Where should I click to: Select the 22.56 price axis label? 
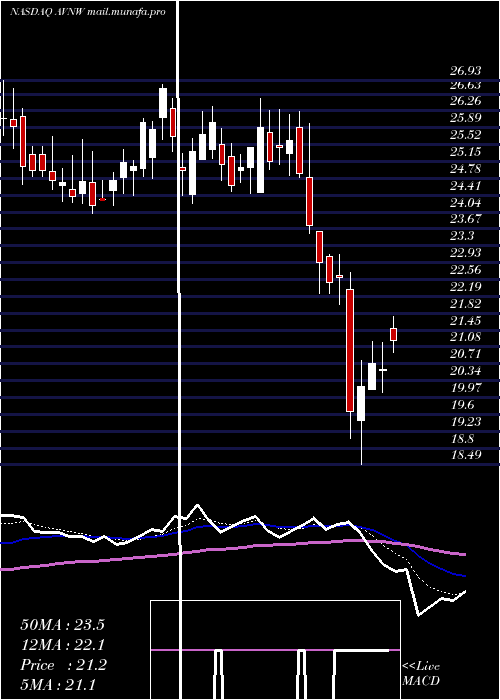[466, 270]
